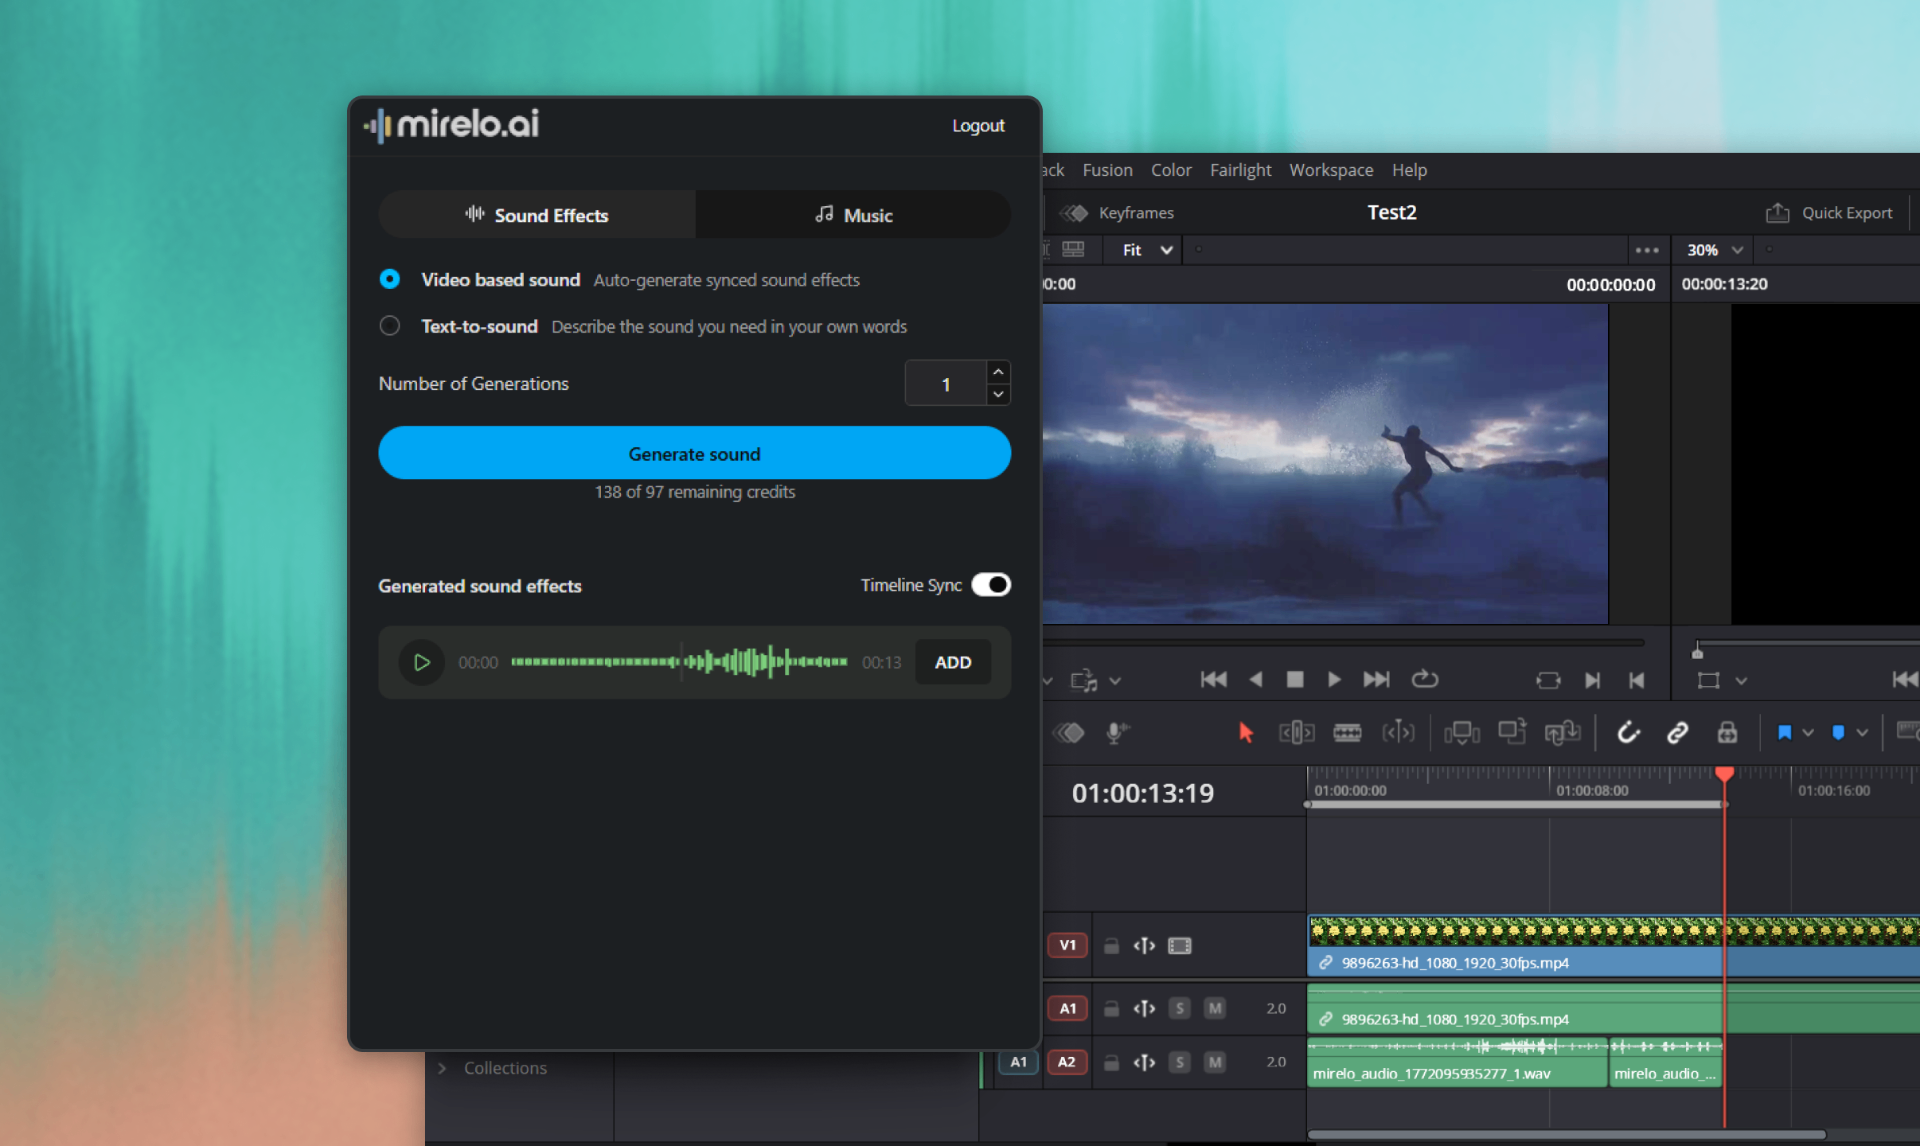Click the voiceover microphone icon

(1117, 733)
